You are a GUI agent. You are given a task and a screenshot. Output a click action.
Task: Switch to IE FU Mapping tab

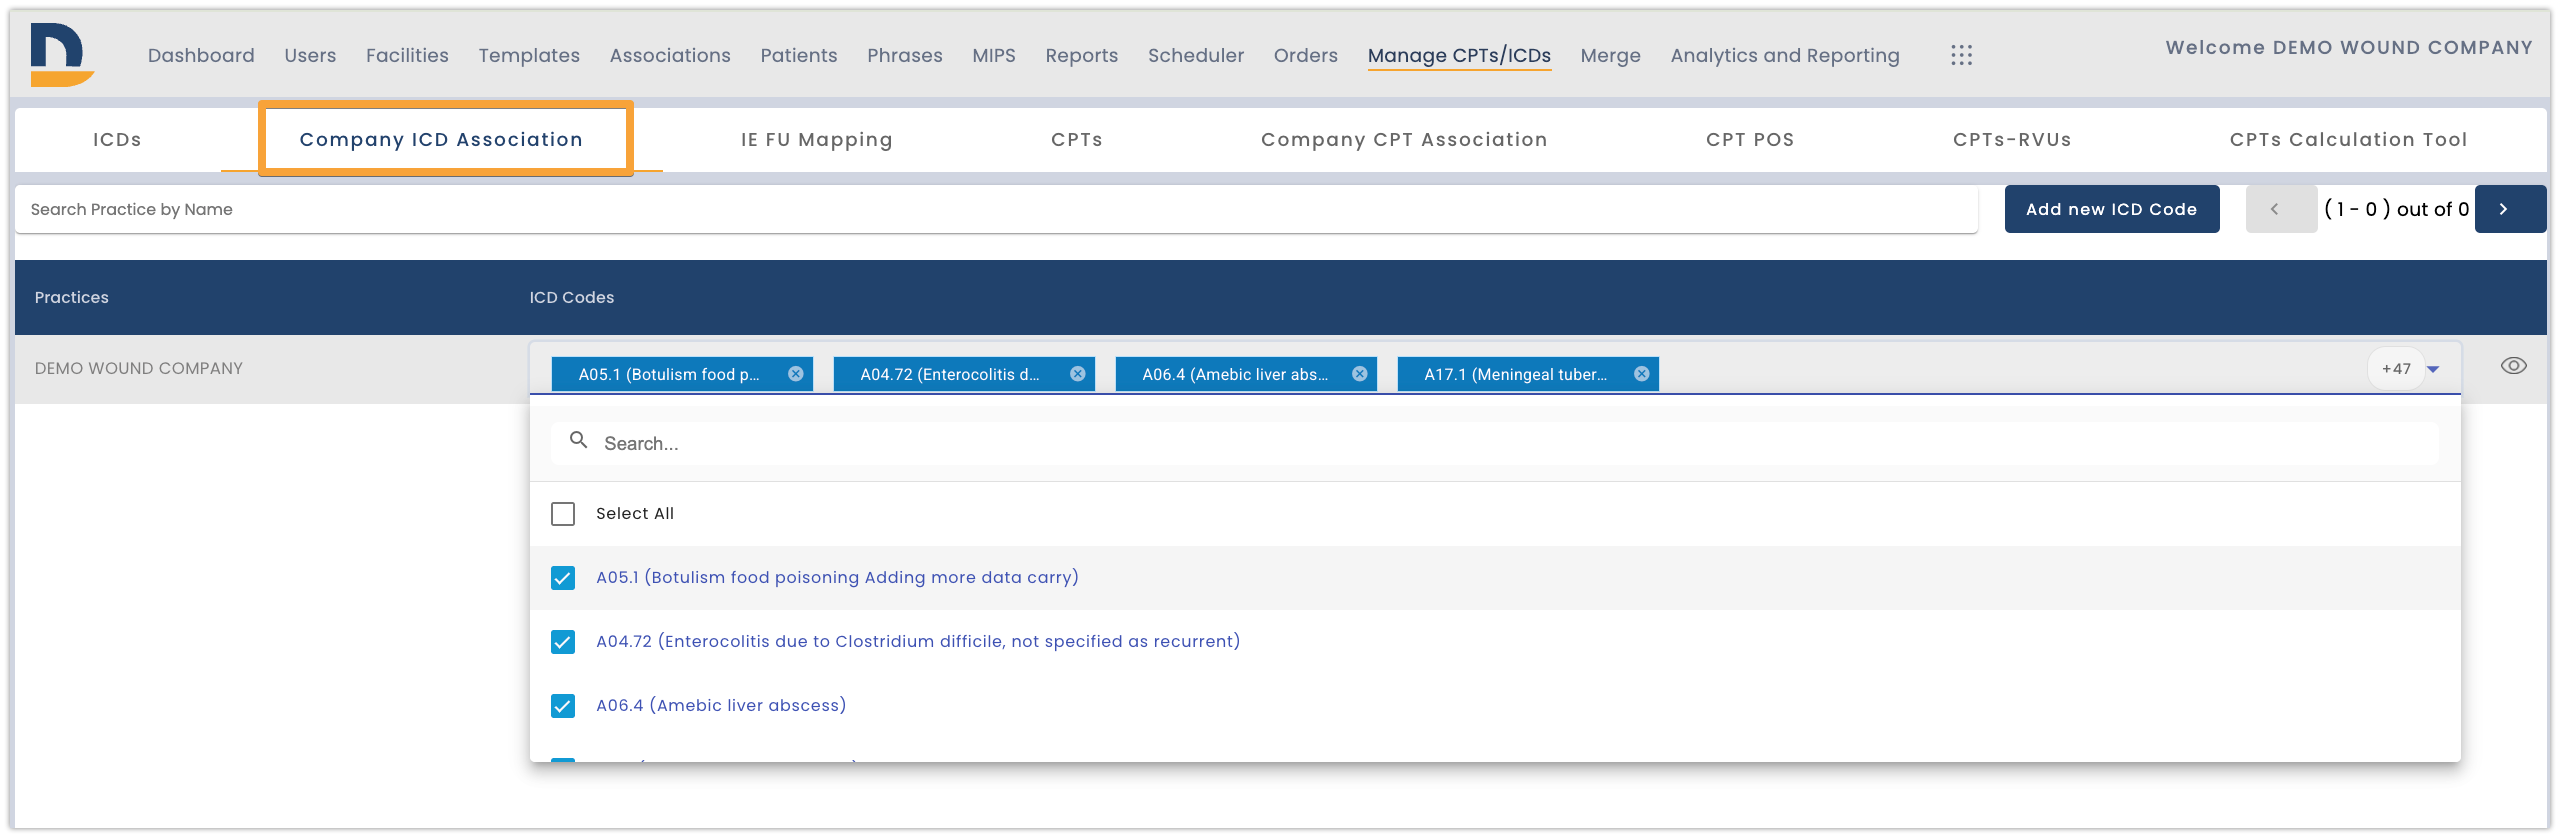coord(817,140)
